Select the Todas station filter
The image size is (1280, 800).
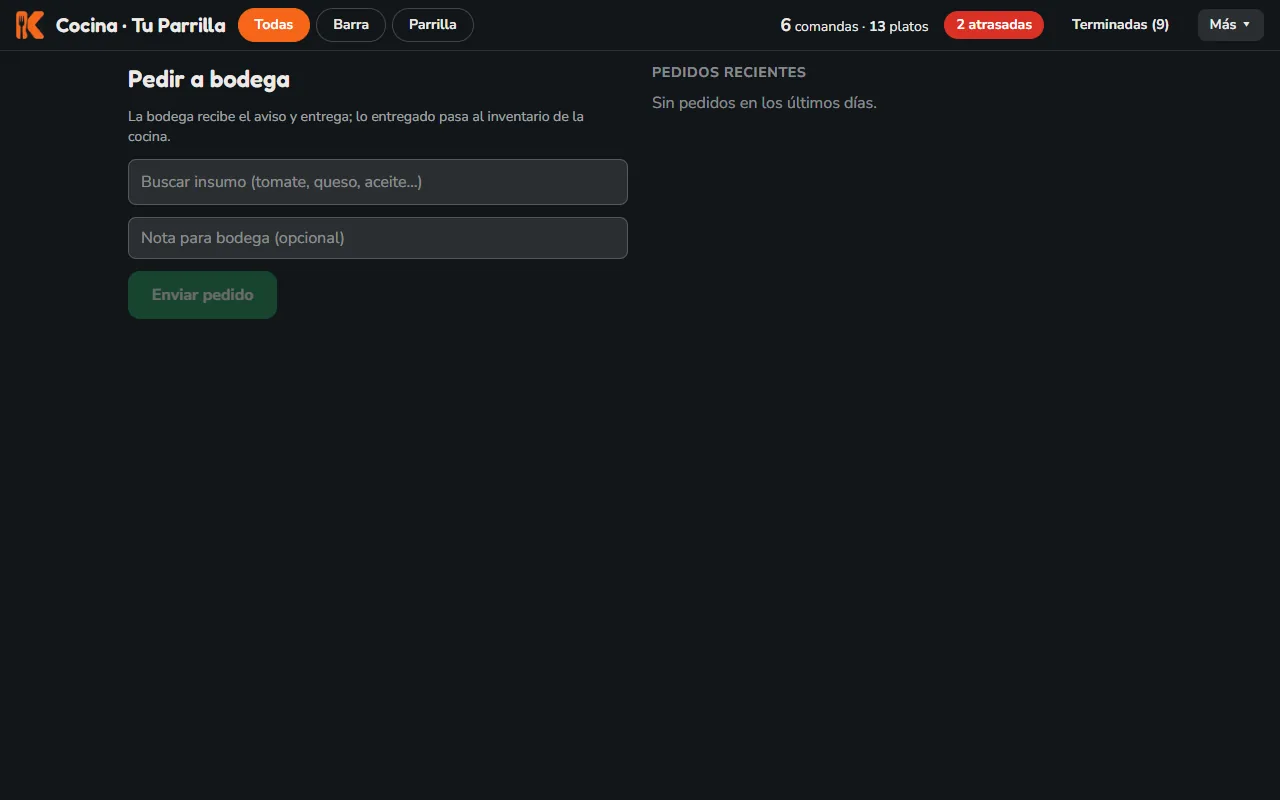click(x=274, y=25)
